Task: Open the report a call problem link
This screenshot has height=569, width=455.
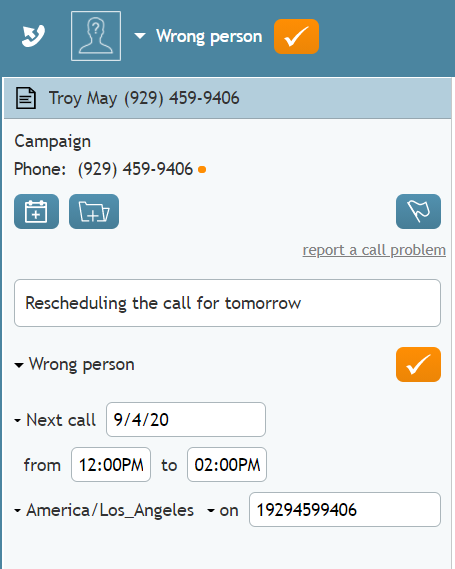Action: coord(374,250)
